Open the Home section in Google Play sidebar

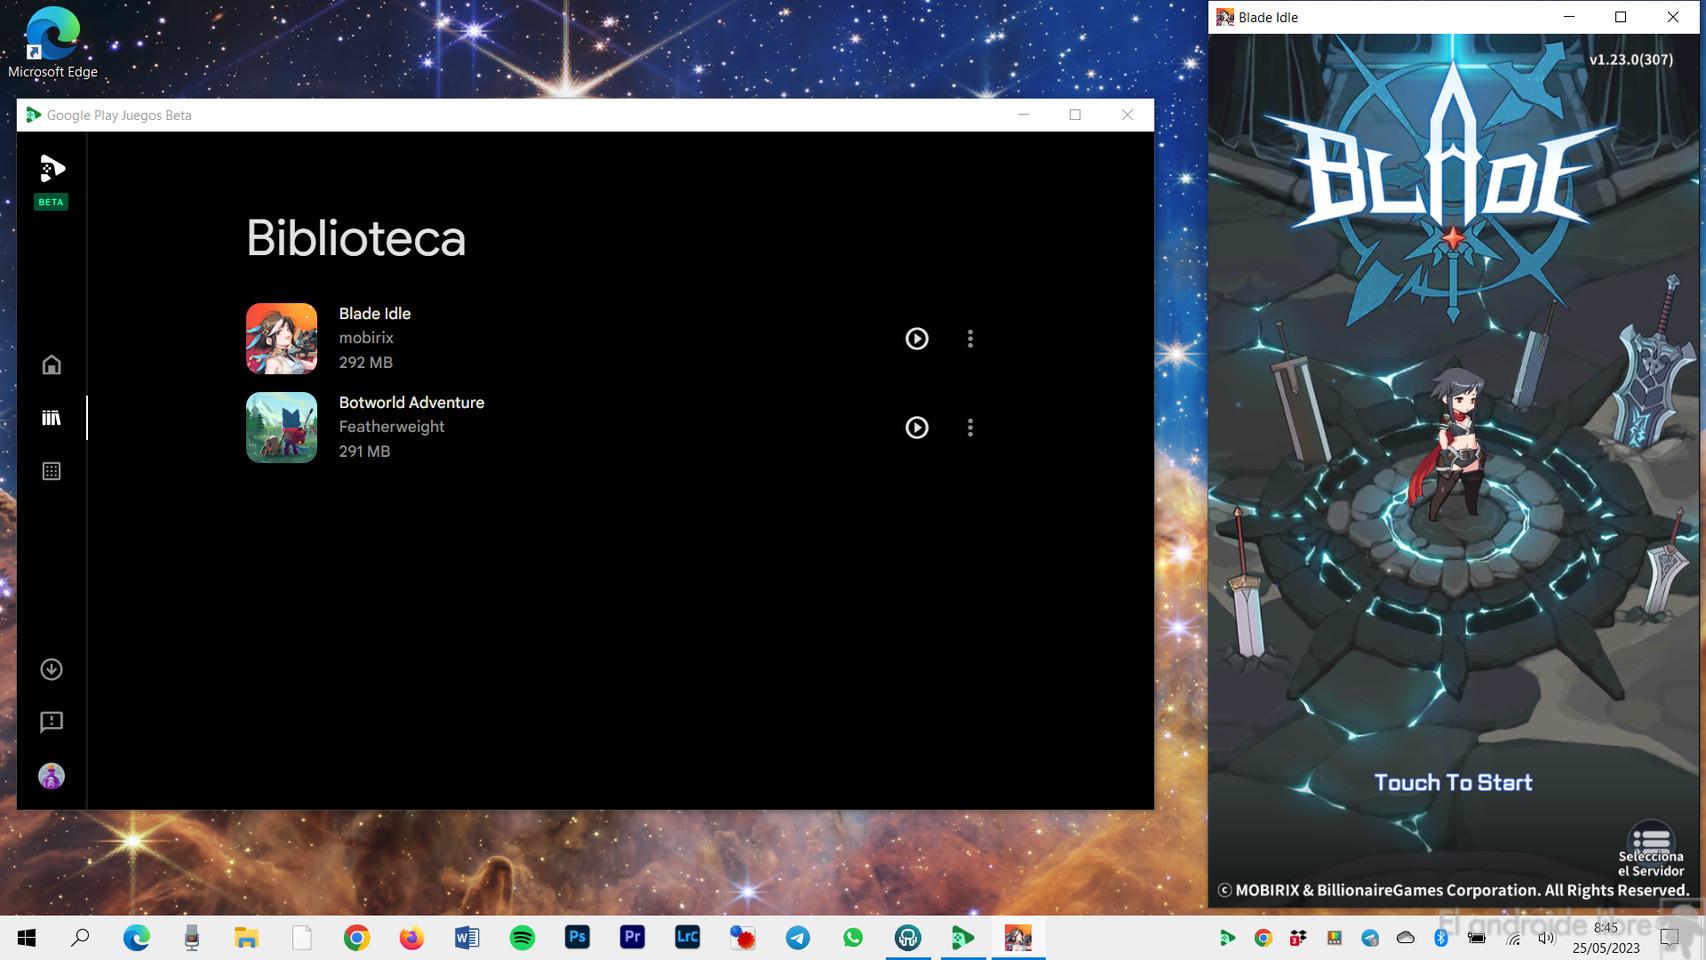pyautogui.click(x=51, y=365)
